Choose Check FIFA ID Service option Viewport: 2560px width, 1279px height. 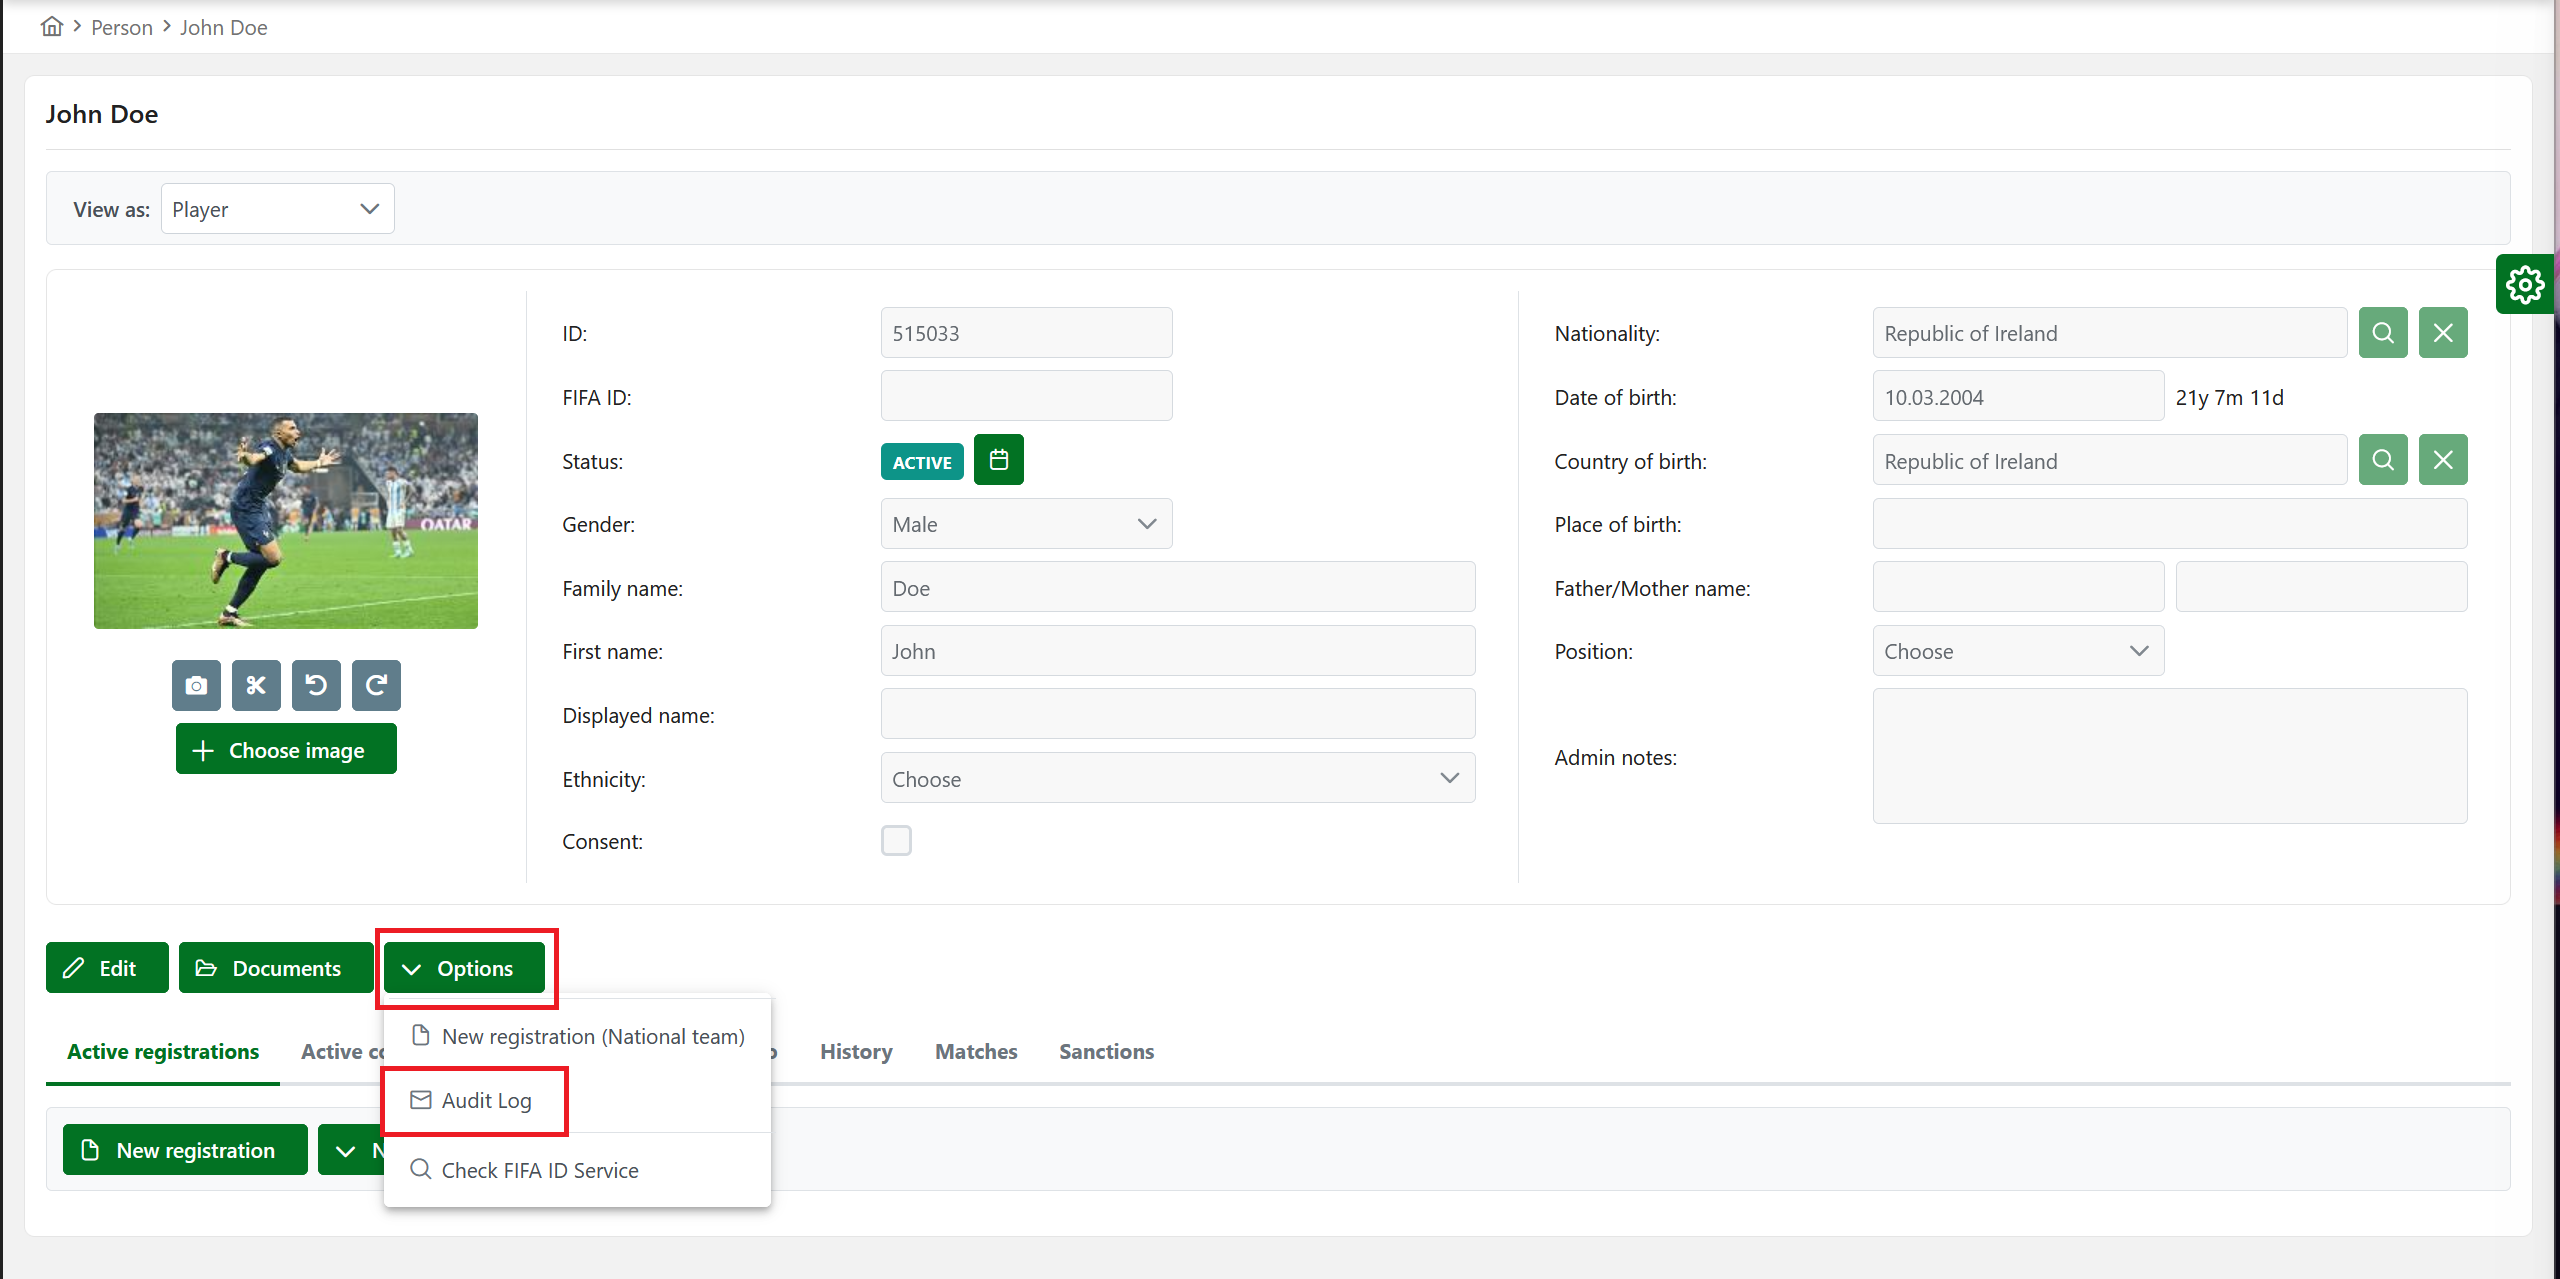pos(540,1170)
